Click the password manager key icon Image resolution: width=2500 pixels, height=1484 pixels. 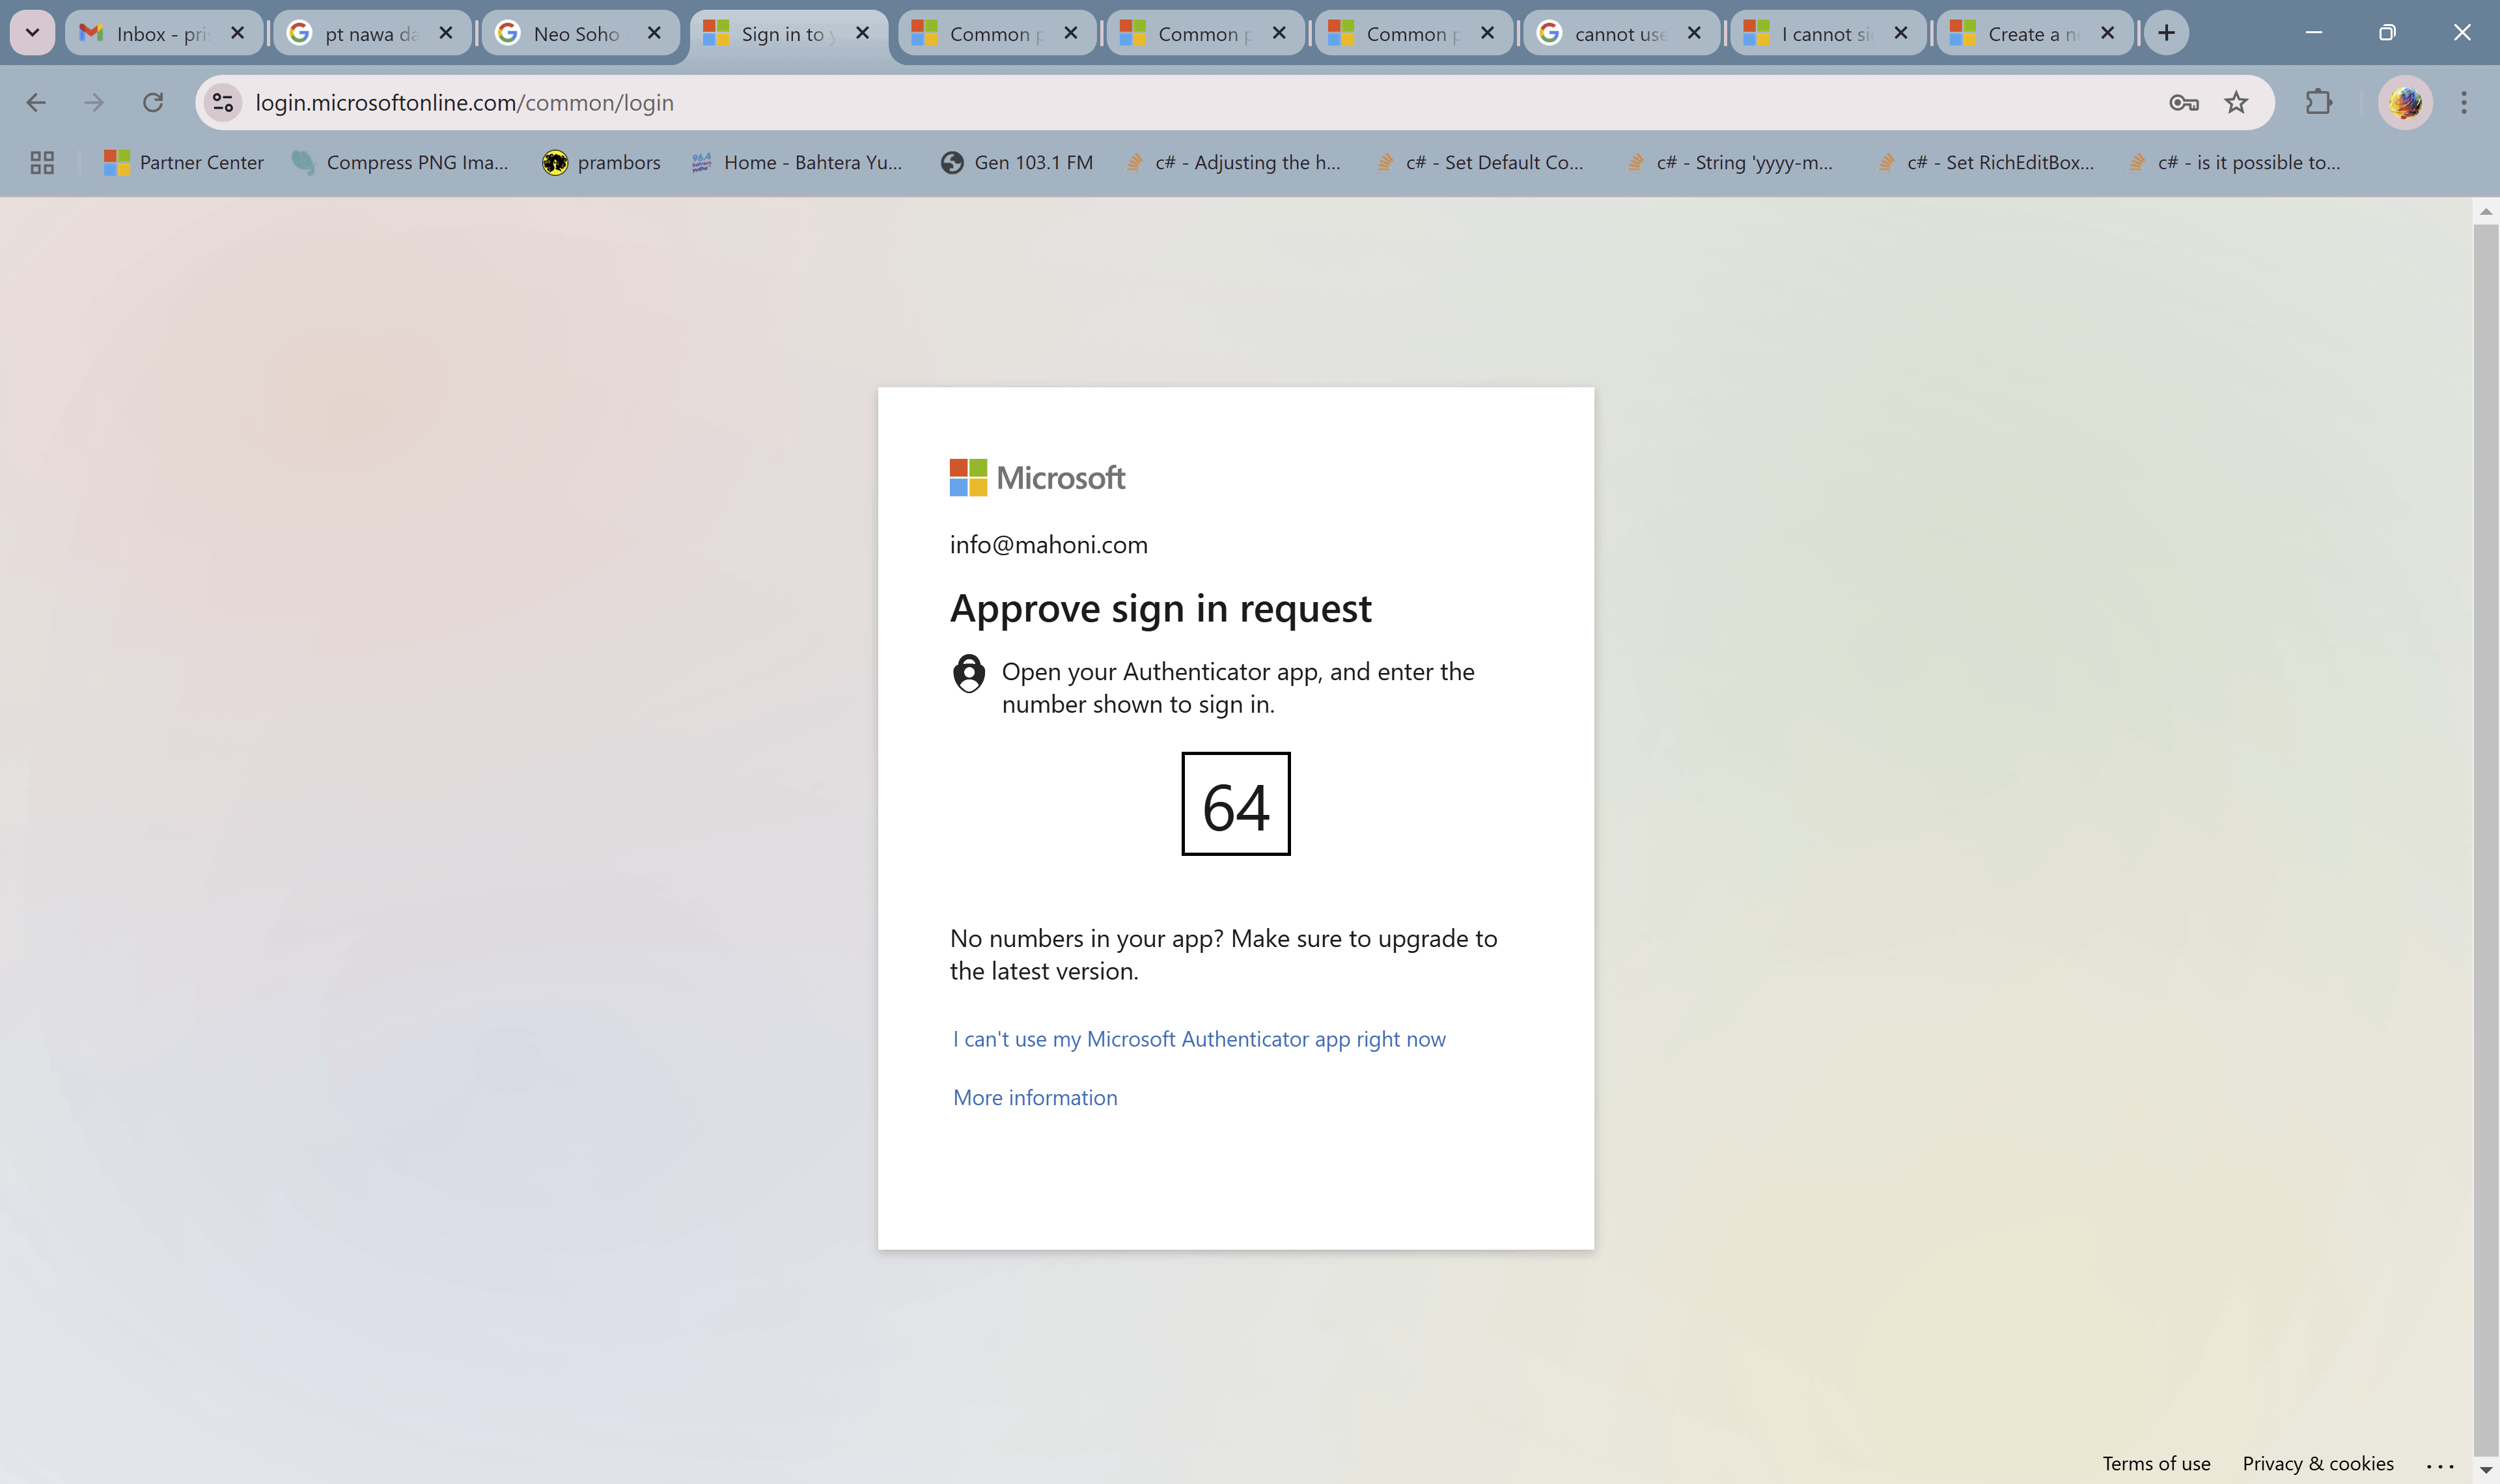coord(2183,102)
